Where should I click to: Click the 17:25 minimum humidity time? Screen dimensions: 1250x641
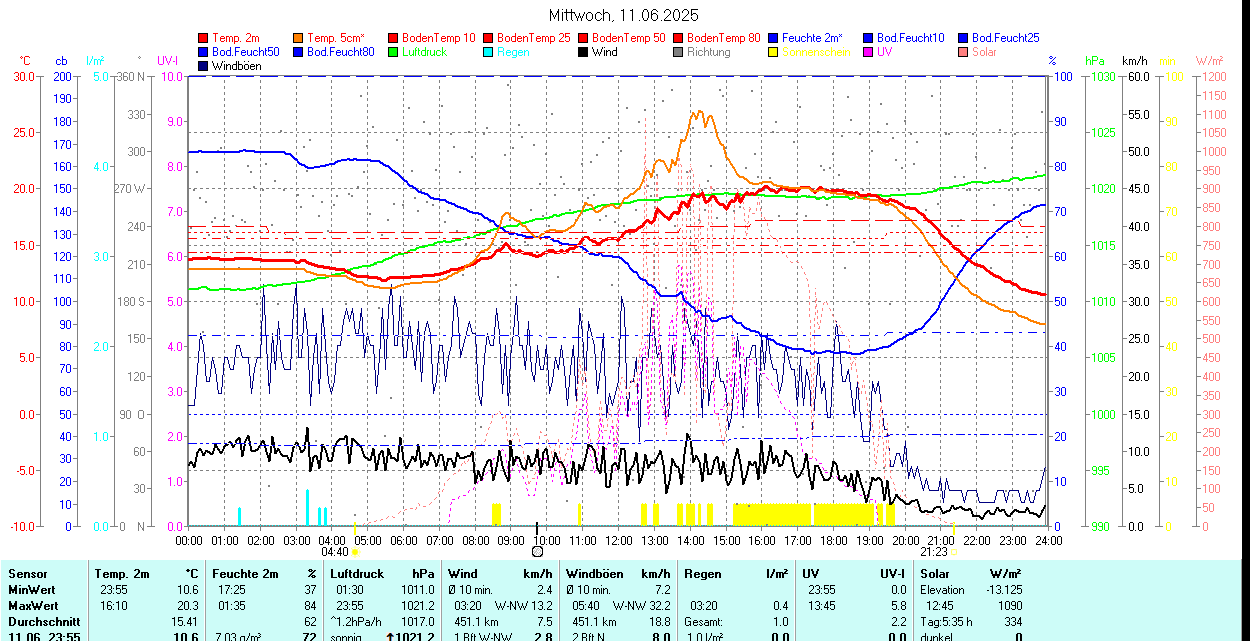[230, 590]
